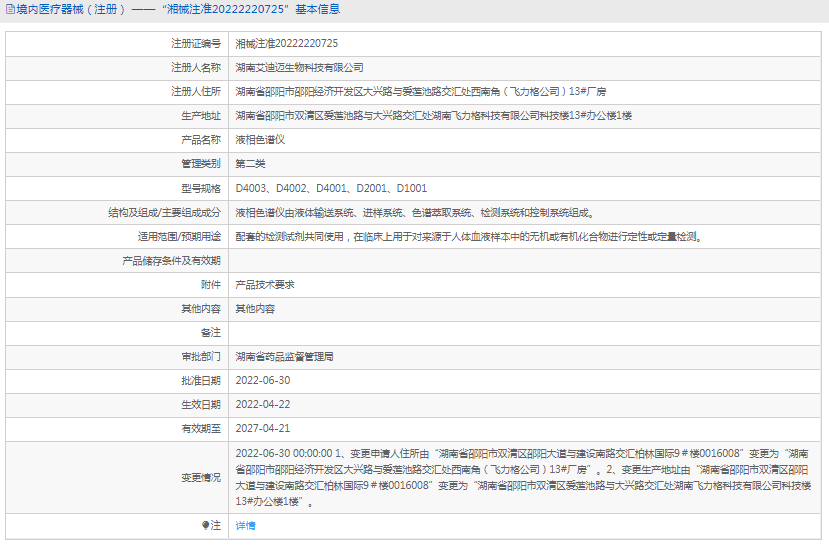Click the document icon in the header
This screenshot has width=829, height=545.
[x=10, y=10]
